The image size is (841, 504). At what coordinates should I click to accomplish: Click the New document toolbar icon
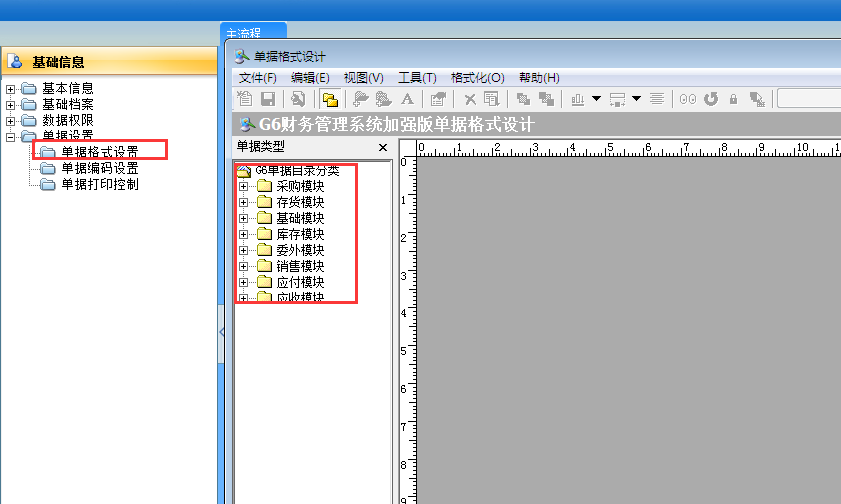[x=246, y=99]
